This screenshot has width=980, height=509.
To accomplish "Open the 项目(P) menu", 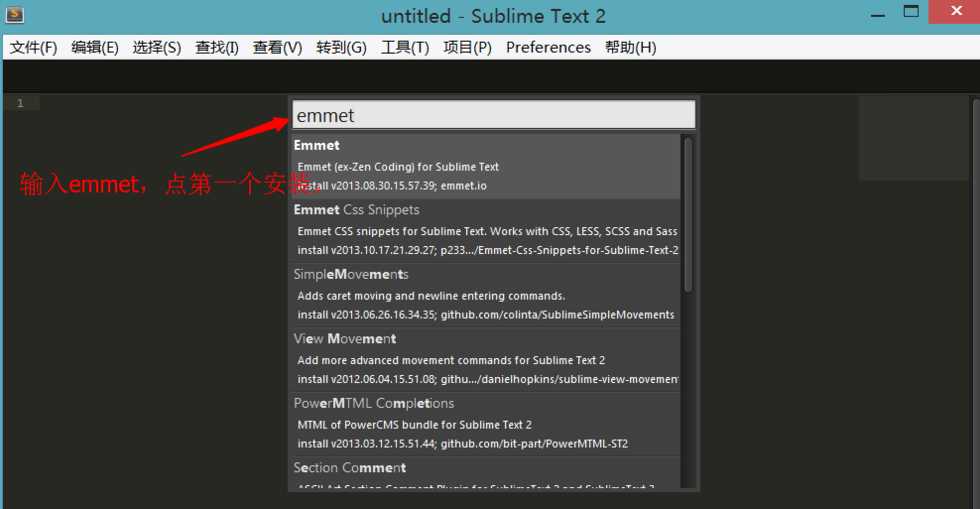I will point(467,48).
